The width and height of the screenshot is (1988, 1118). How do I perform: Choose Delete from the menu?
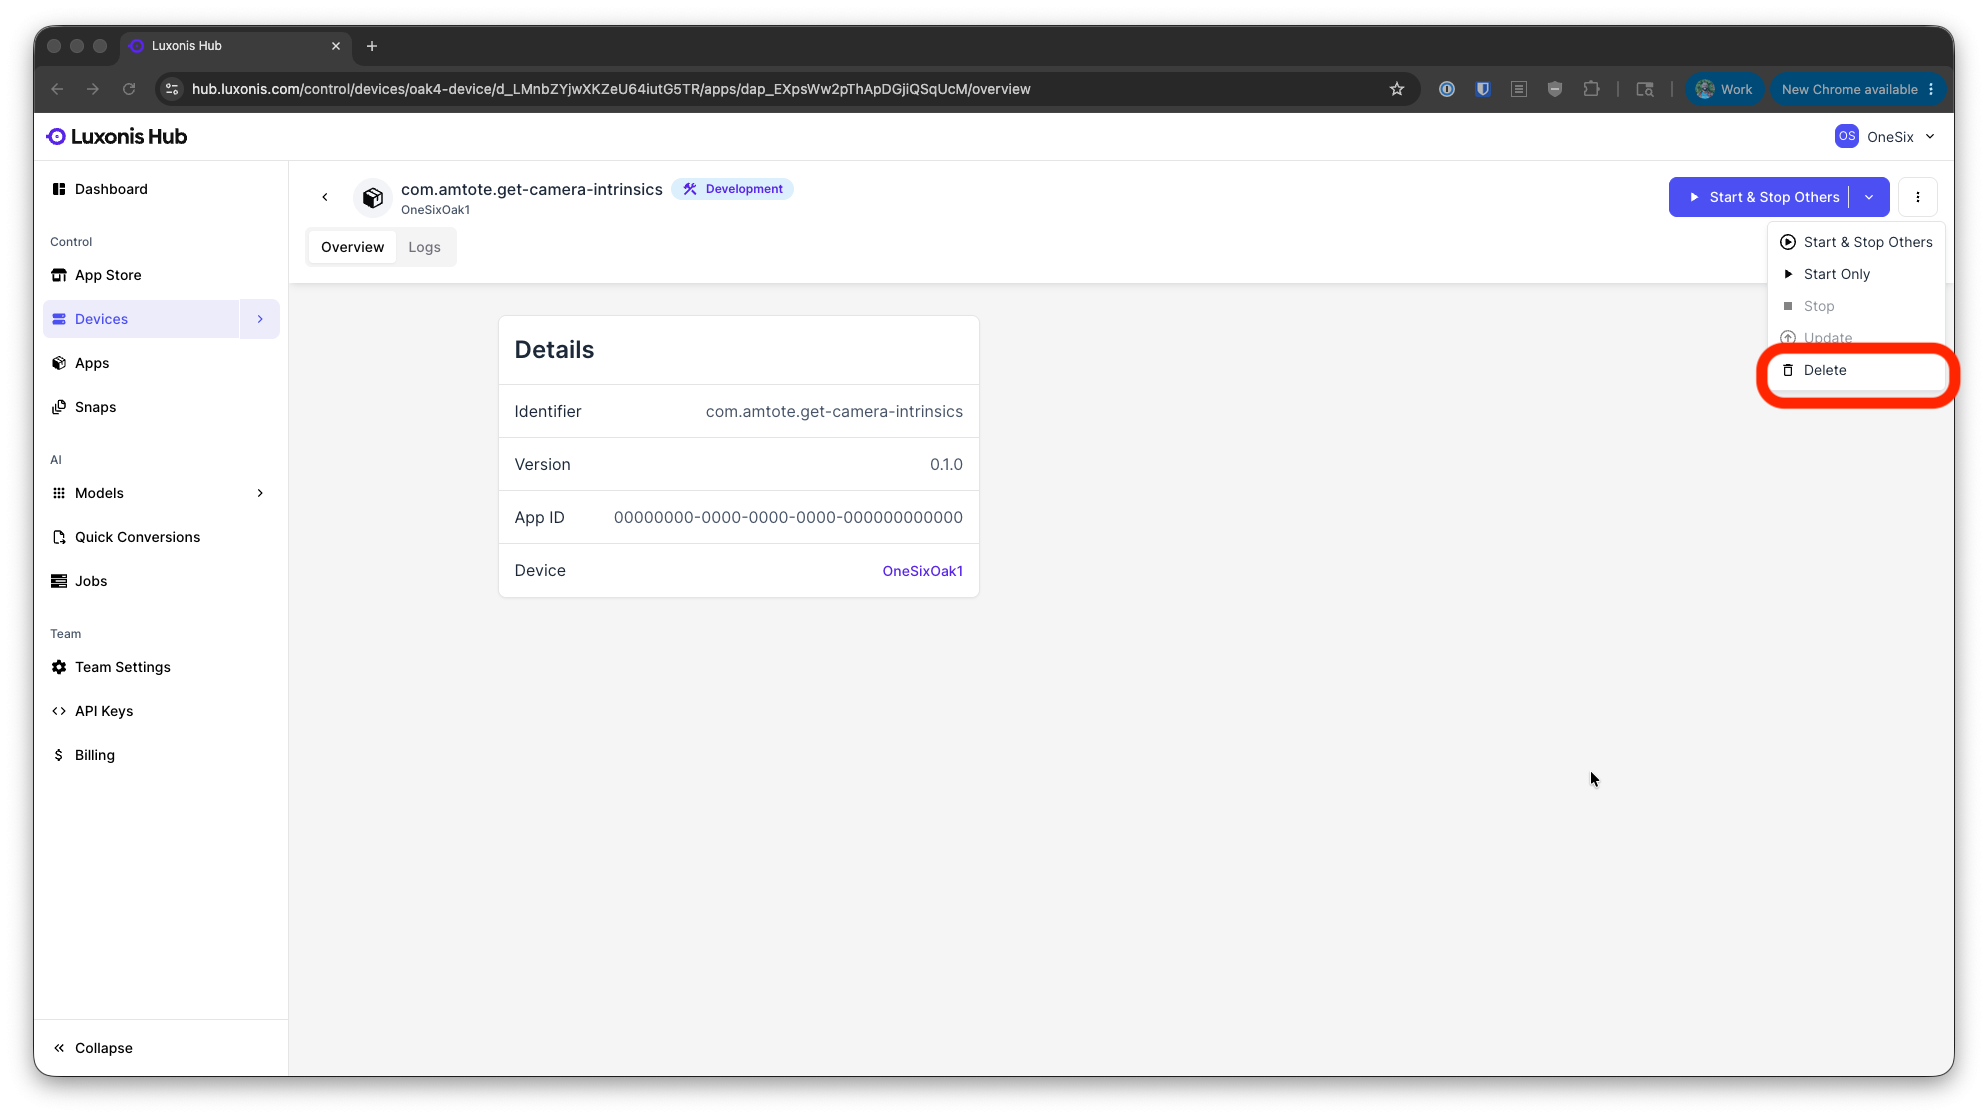click(1857, 370)
